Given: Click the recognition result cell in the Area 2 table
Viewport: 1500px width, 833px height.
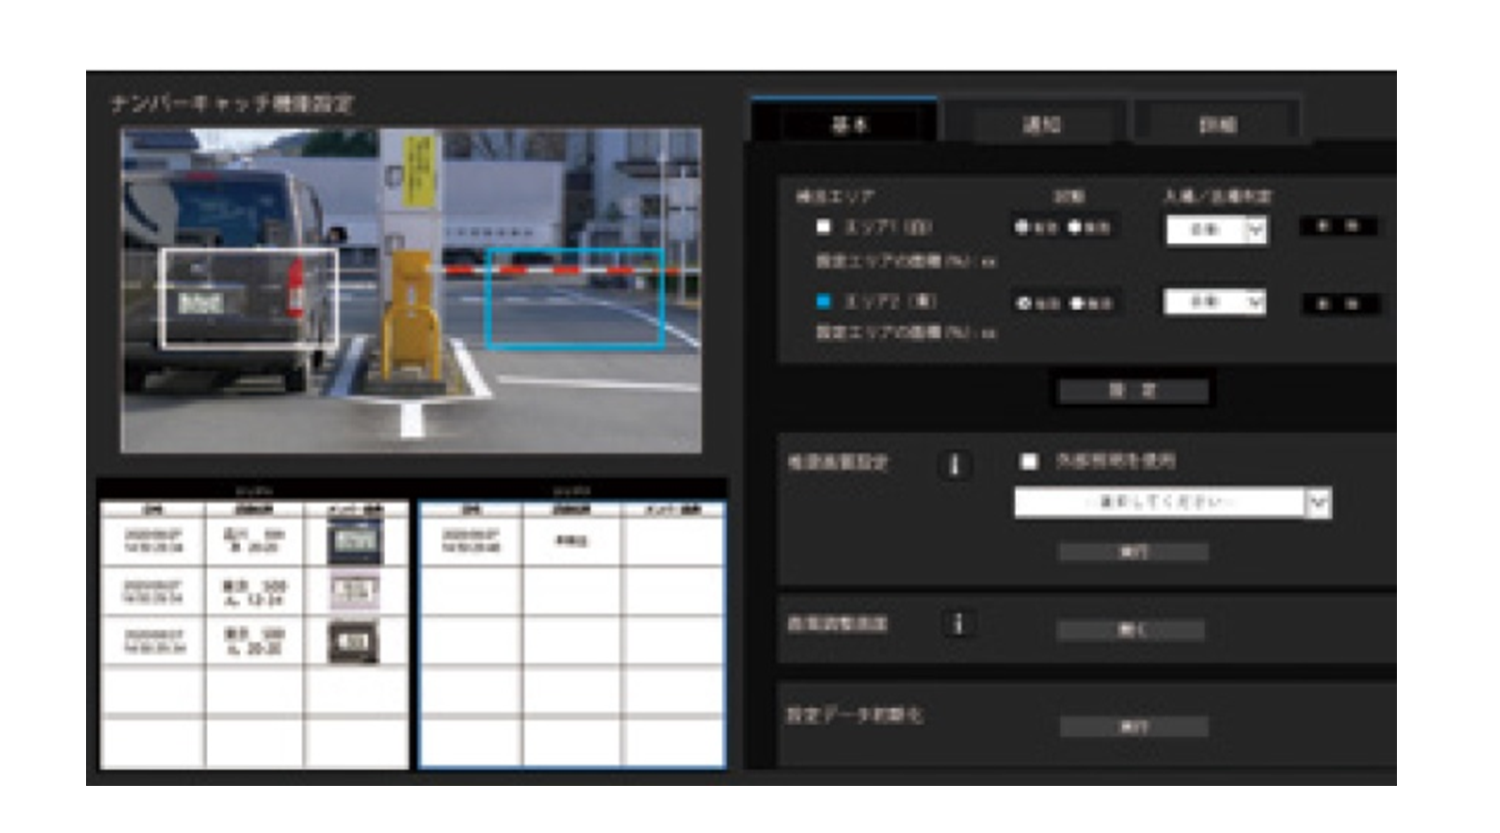Looking at the screenshot, I should pos(571,541).
